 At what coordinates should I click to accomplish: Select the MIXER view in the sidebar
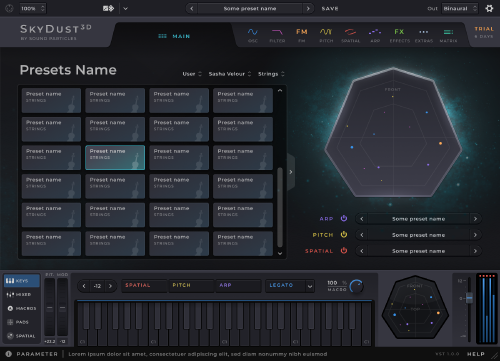[22, 295]
